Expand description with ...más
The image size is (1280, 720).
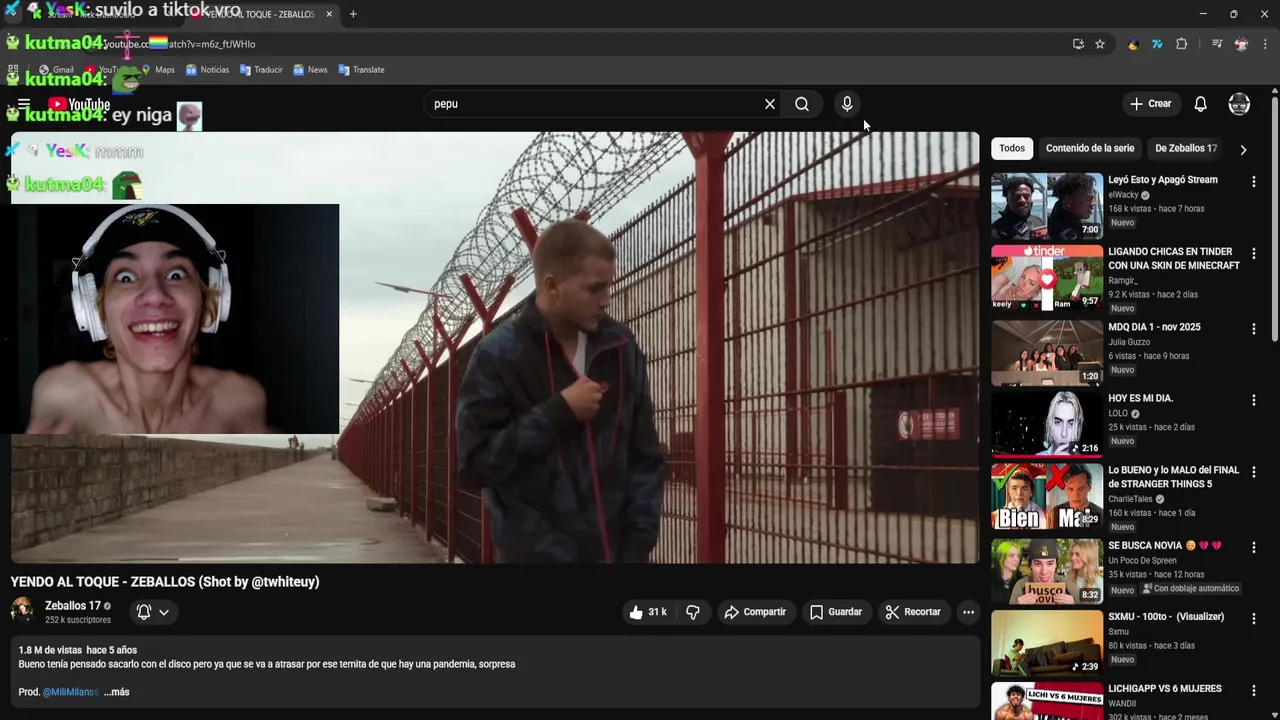click(116, 692)
